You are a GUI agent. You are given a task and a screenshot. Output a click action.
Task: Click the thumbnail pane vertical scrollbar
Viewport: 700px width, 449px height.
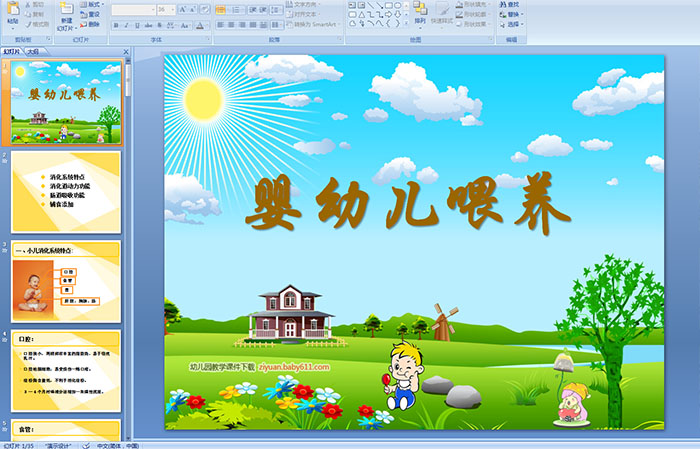pos(128,248)
